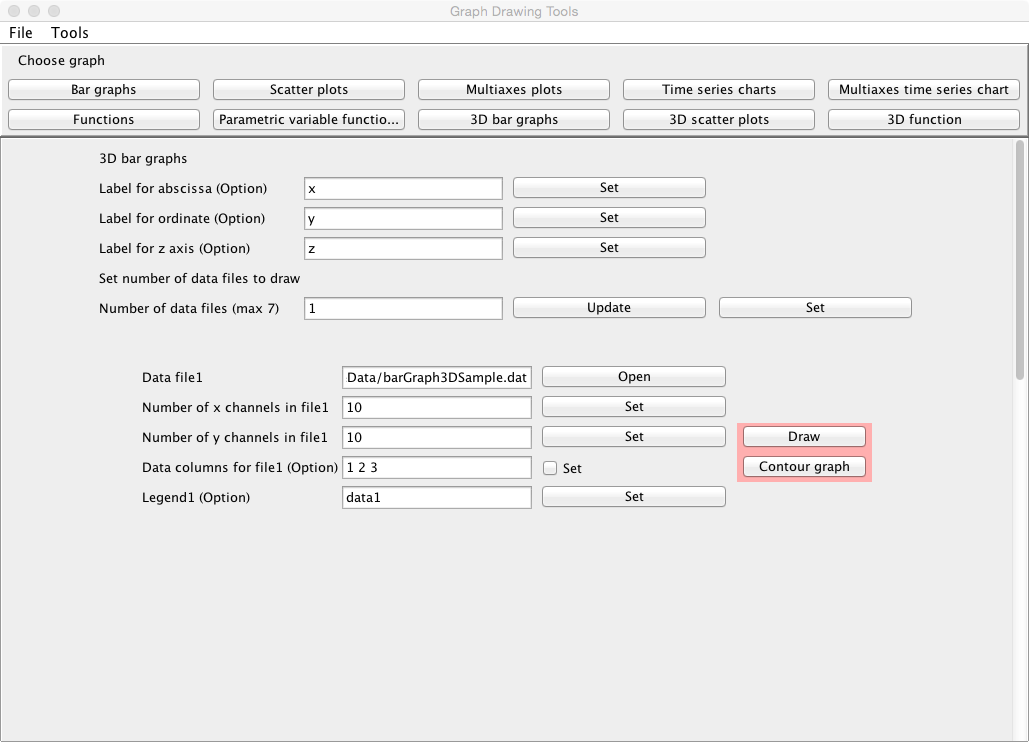1029x743 pixels.
Task: Select the 3D function button
Action: (924, 119)
